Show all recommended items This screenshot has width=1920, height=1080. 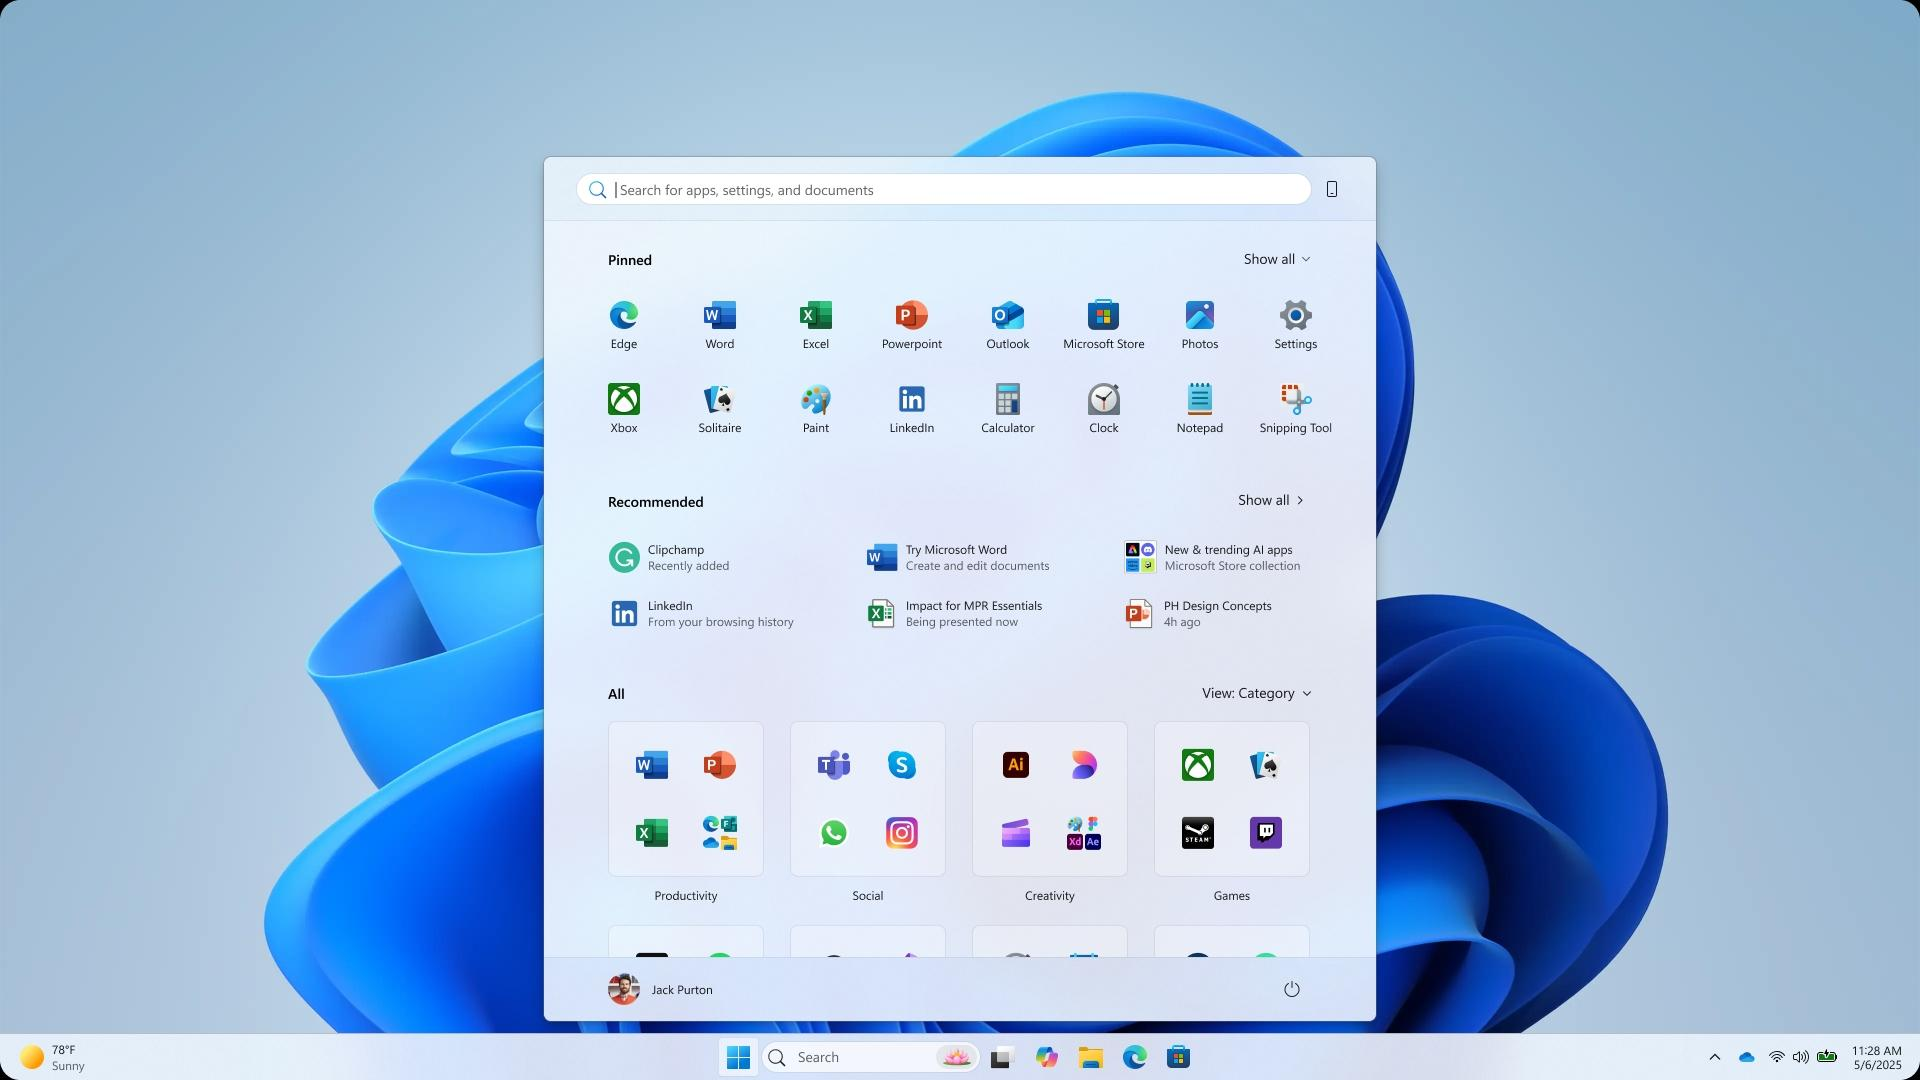pos(1271,500)
